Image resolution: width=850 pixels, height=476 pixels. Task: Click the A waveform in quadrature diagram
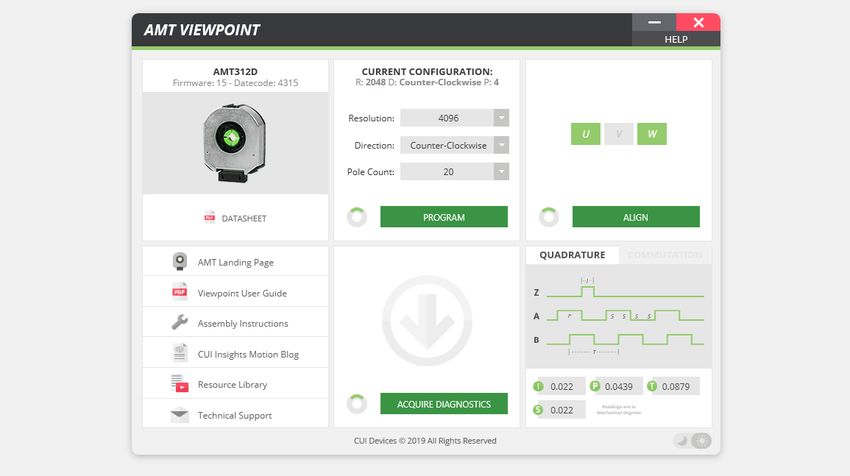tap(625, 316)
